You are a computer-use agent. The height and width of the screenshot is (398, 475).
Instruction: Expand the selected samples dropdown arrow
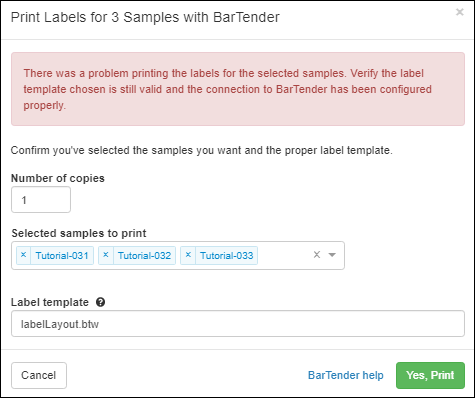point(332,255)
